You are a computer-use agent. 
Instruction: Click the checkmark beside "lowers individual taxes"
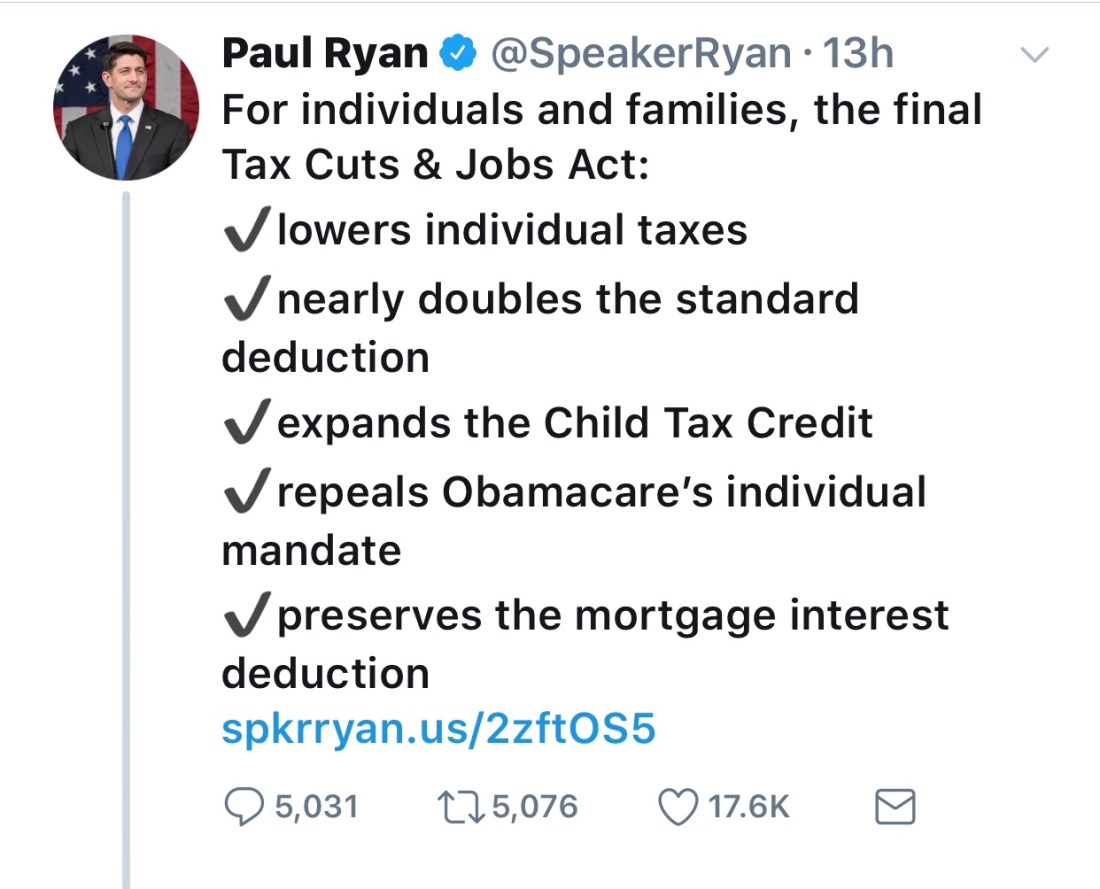click(x=246, y=231)
